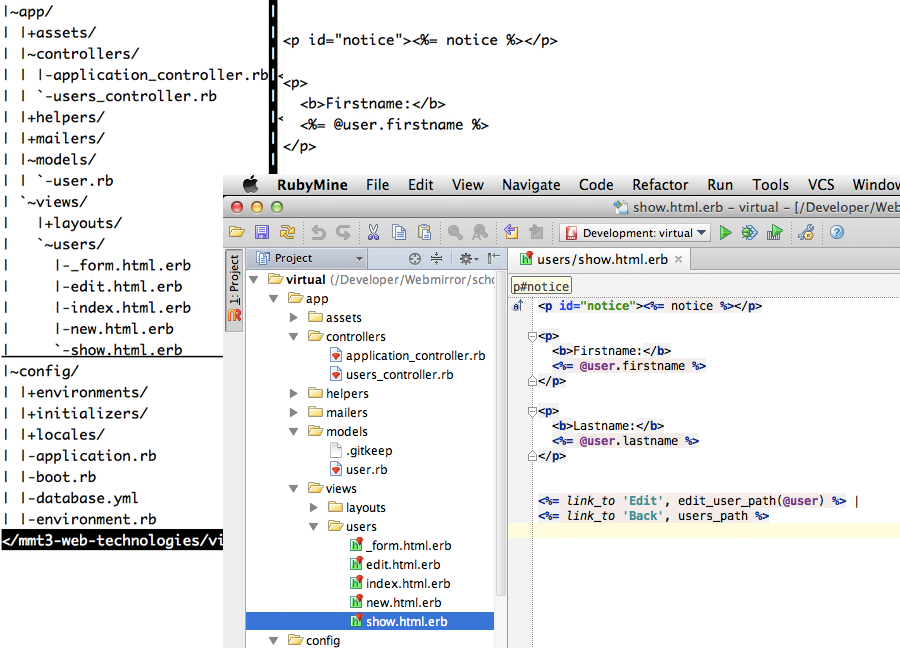The height and width of the screenshot is (648, 900).
Task: Click the Save All floppy icon
Action: 262,232
